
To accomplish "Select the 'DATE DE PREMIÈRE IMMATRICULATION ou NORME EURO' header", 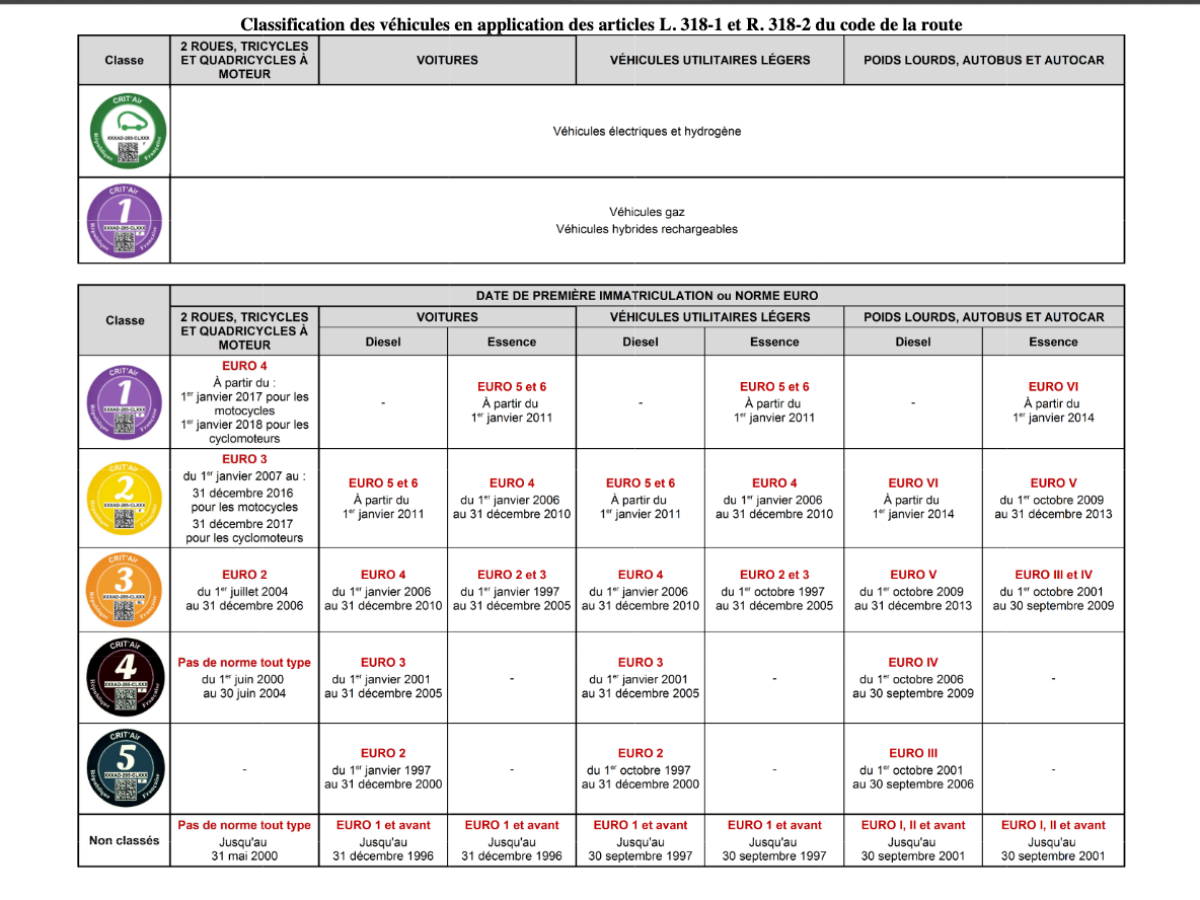I will tap(647, 296).
